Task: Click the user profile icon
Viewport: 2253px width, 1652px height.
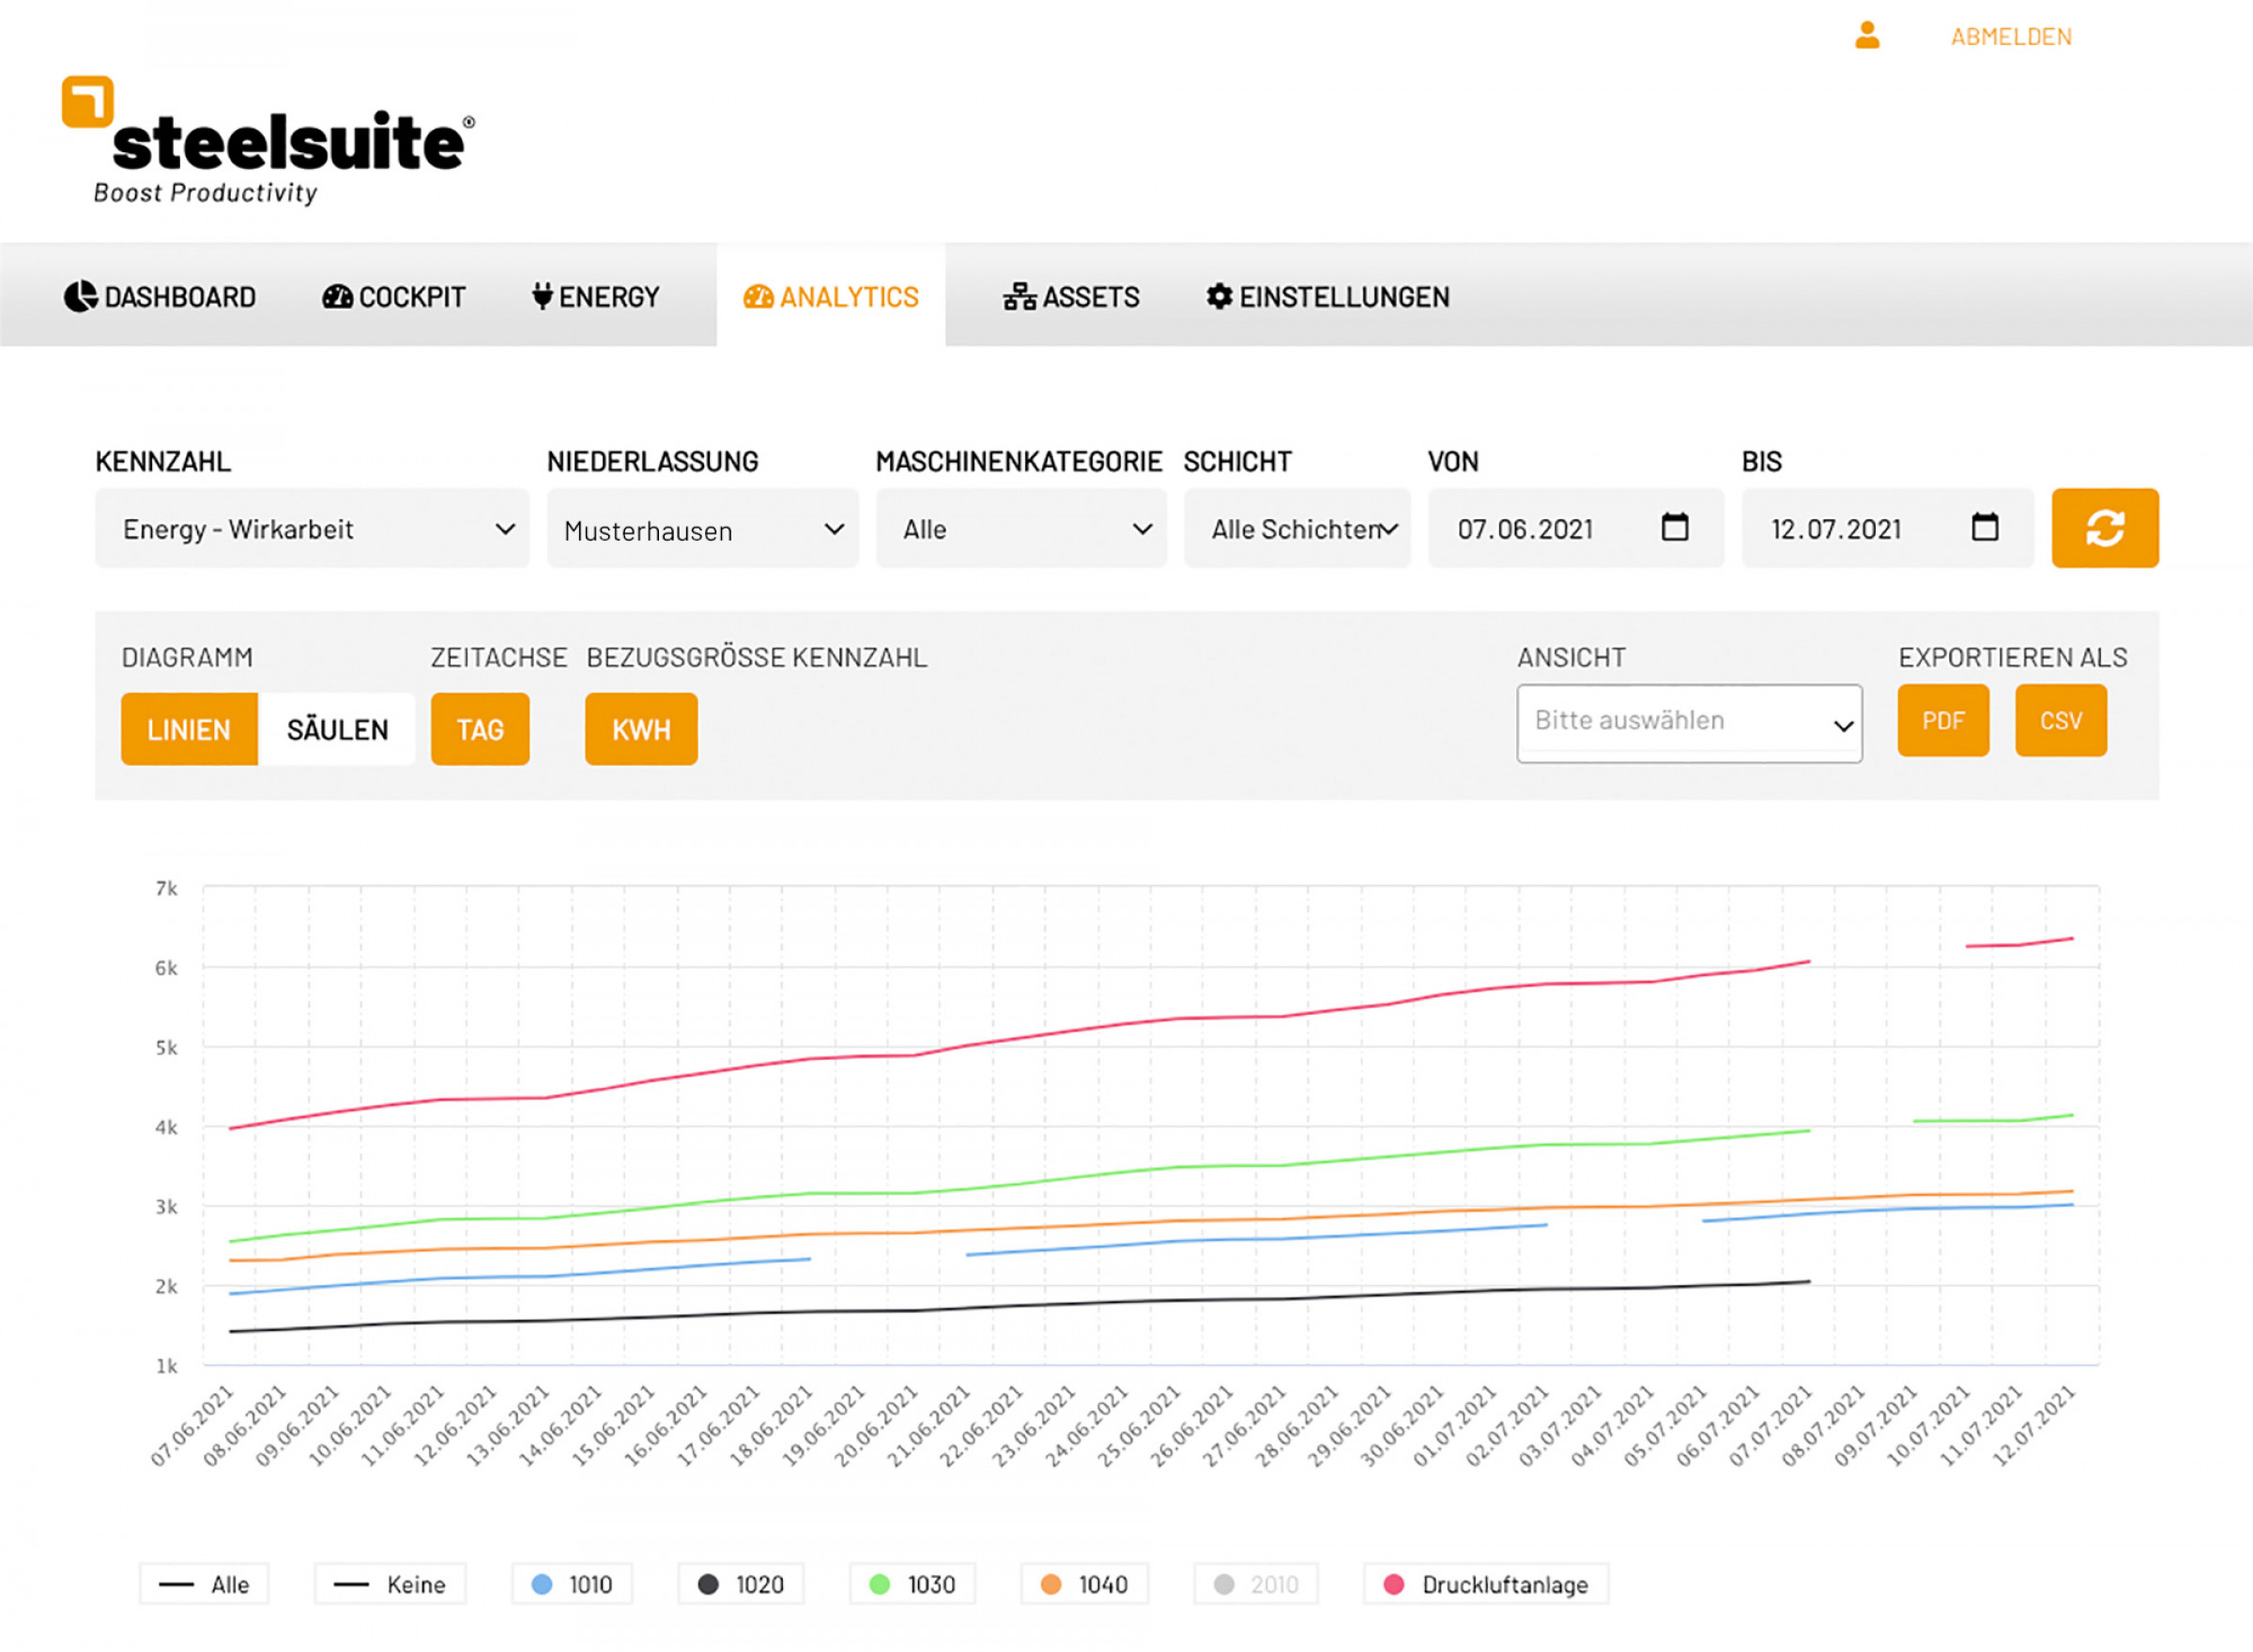Action: [x=1866, y=36]
